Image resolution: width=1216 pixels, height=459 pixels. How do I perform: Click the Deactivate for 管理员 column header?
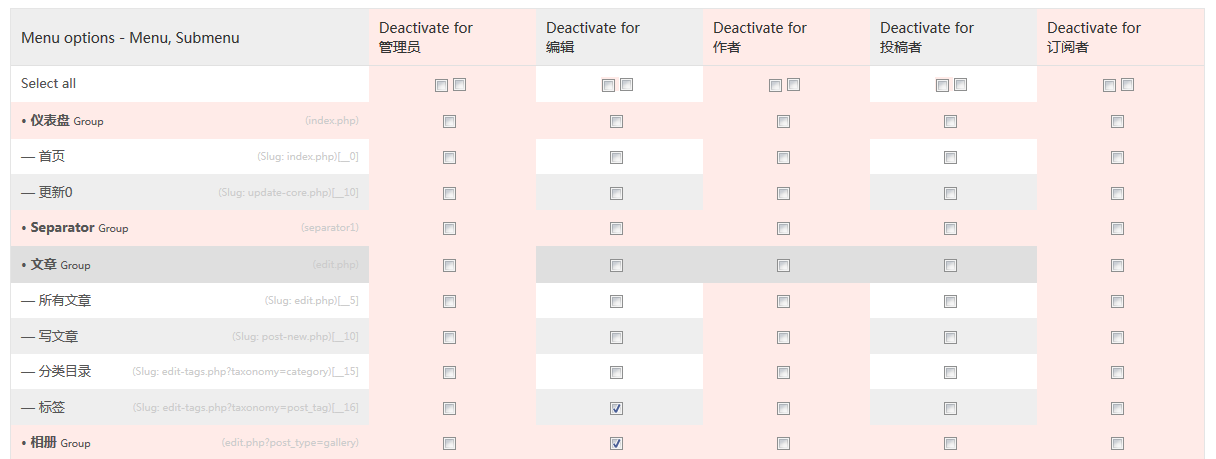426,37
